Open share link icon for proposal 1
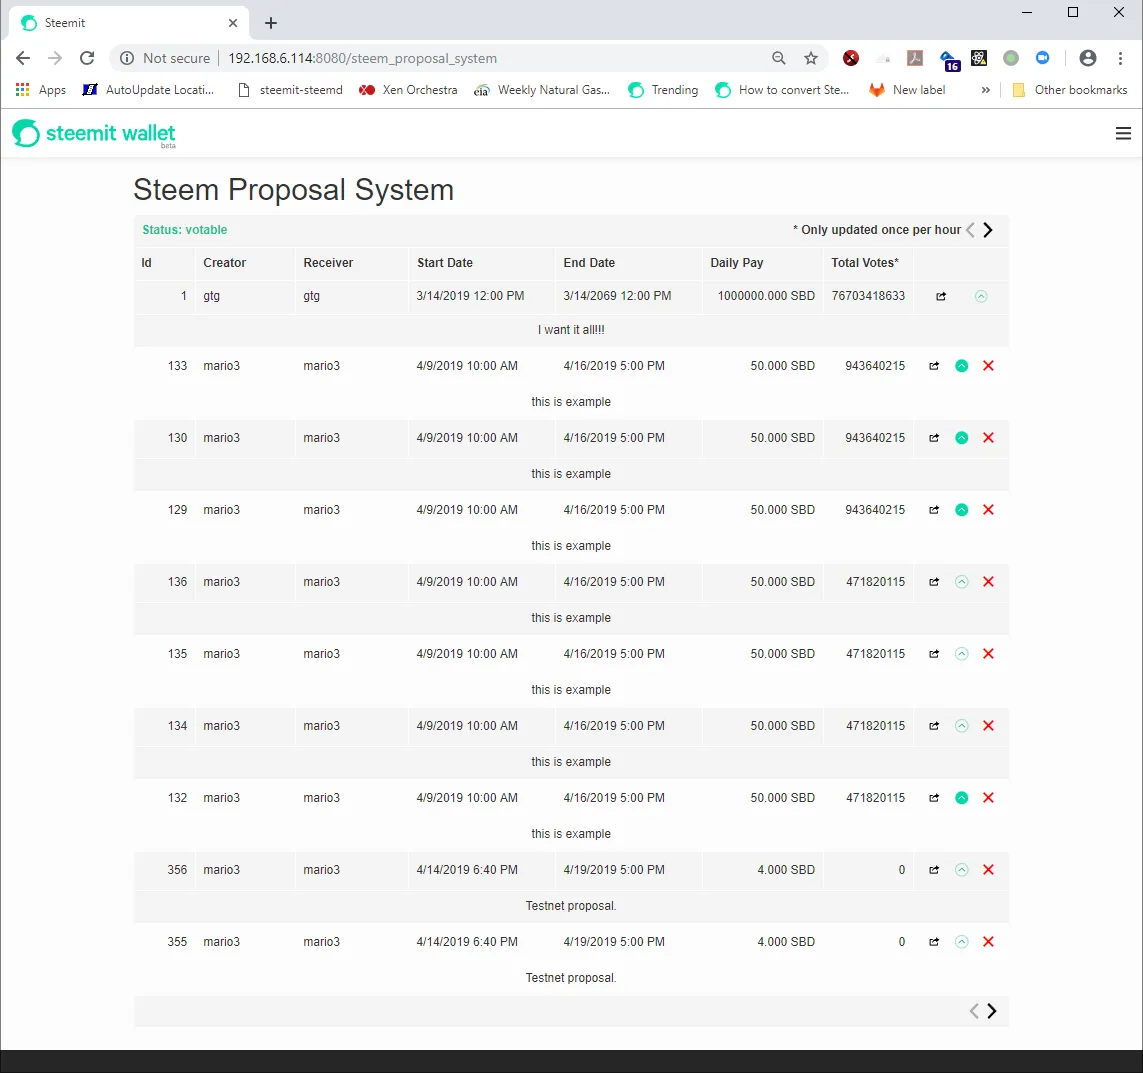This screenshot has height=1073, width=1143. pos(941,297)
